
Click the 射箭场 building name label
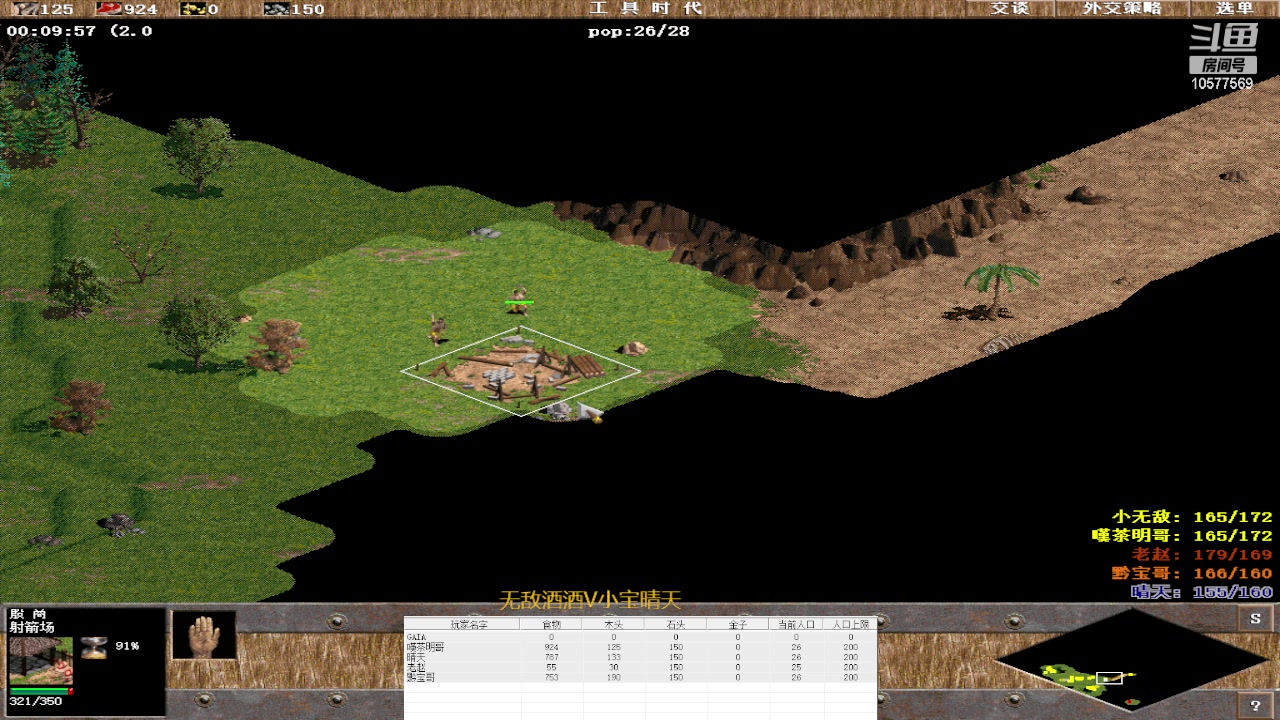[x=32, y=627]
